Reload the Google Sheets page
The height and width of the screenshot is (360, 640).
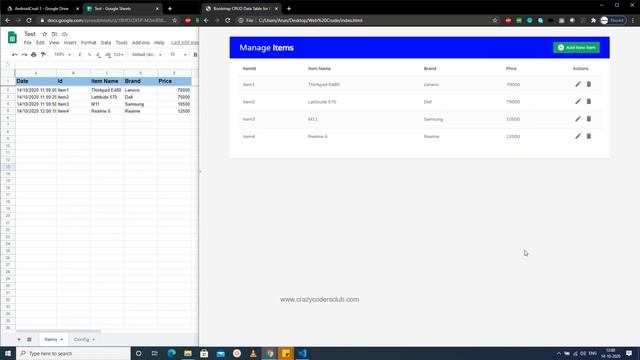[29, 20]
